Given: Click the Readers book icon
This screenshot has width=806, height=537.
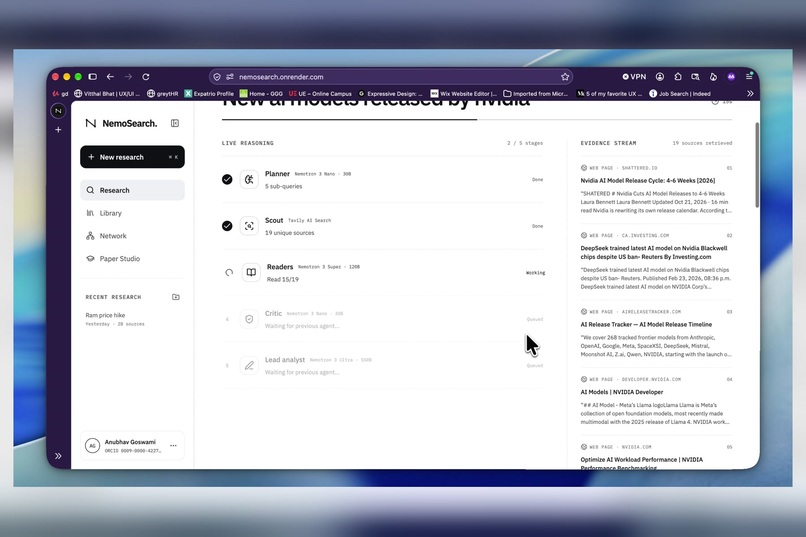Looking at the screenshot, I should pos(251,272).
